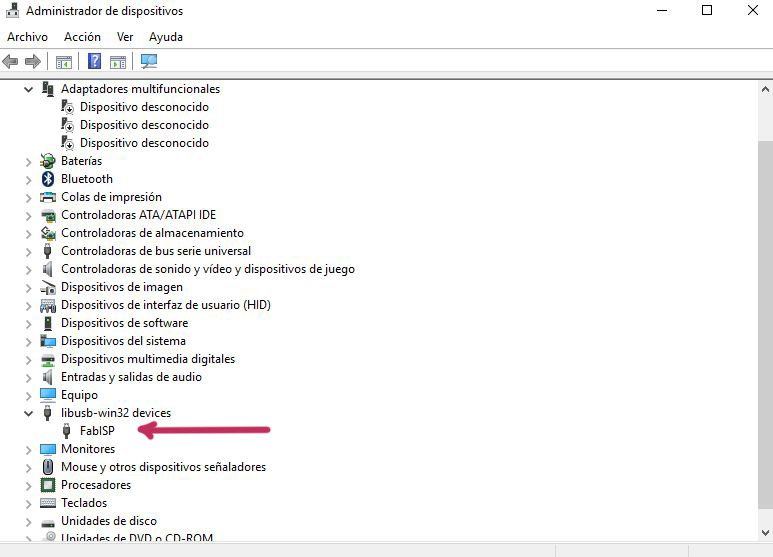Click the scan for hardware changes monitor icon
Viewport: 773px width, 557px height.
click(149, 62)
